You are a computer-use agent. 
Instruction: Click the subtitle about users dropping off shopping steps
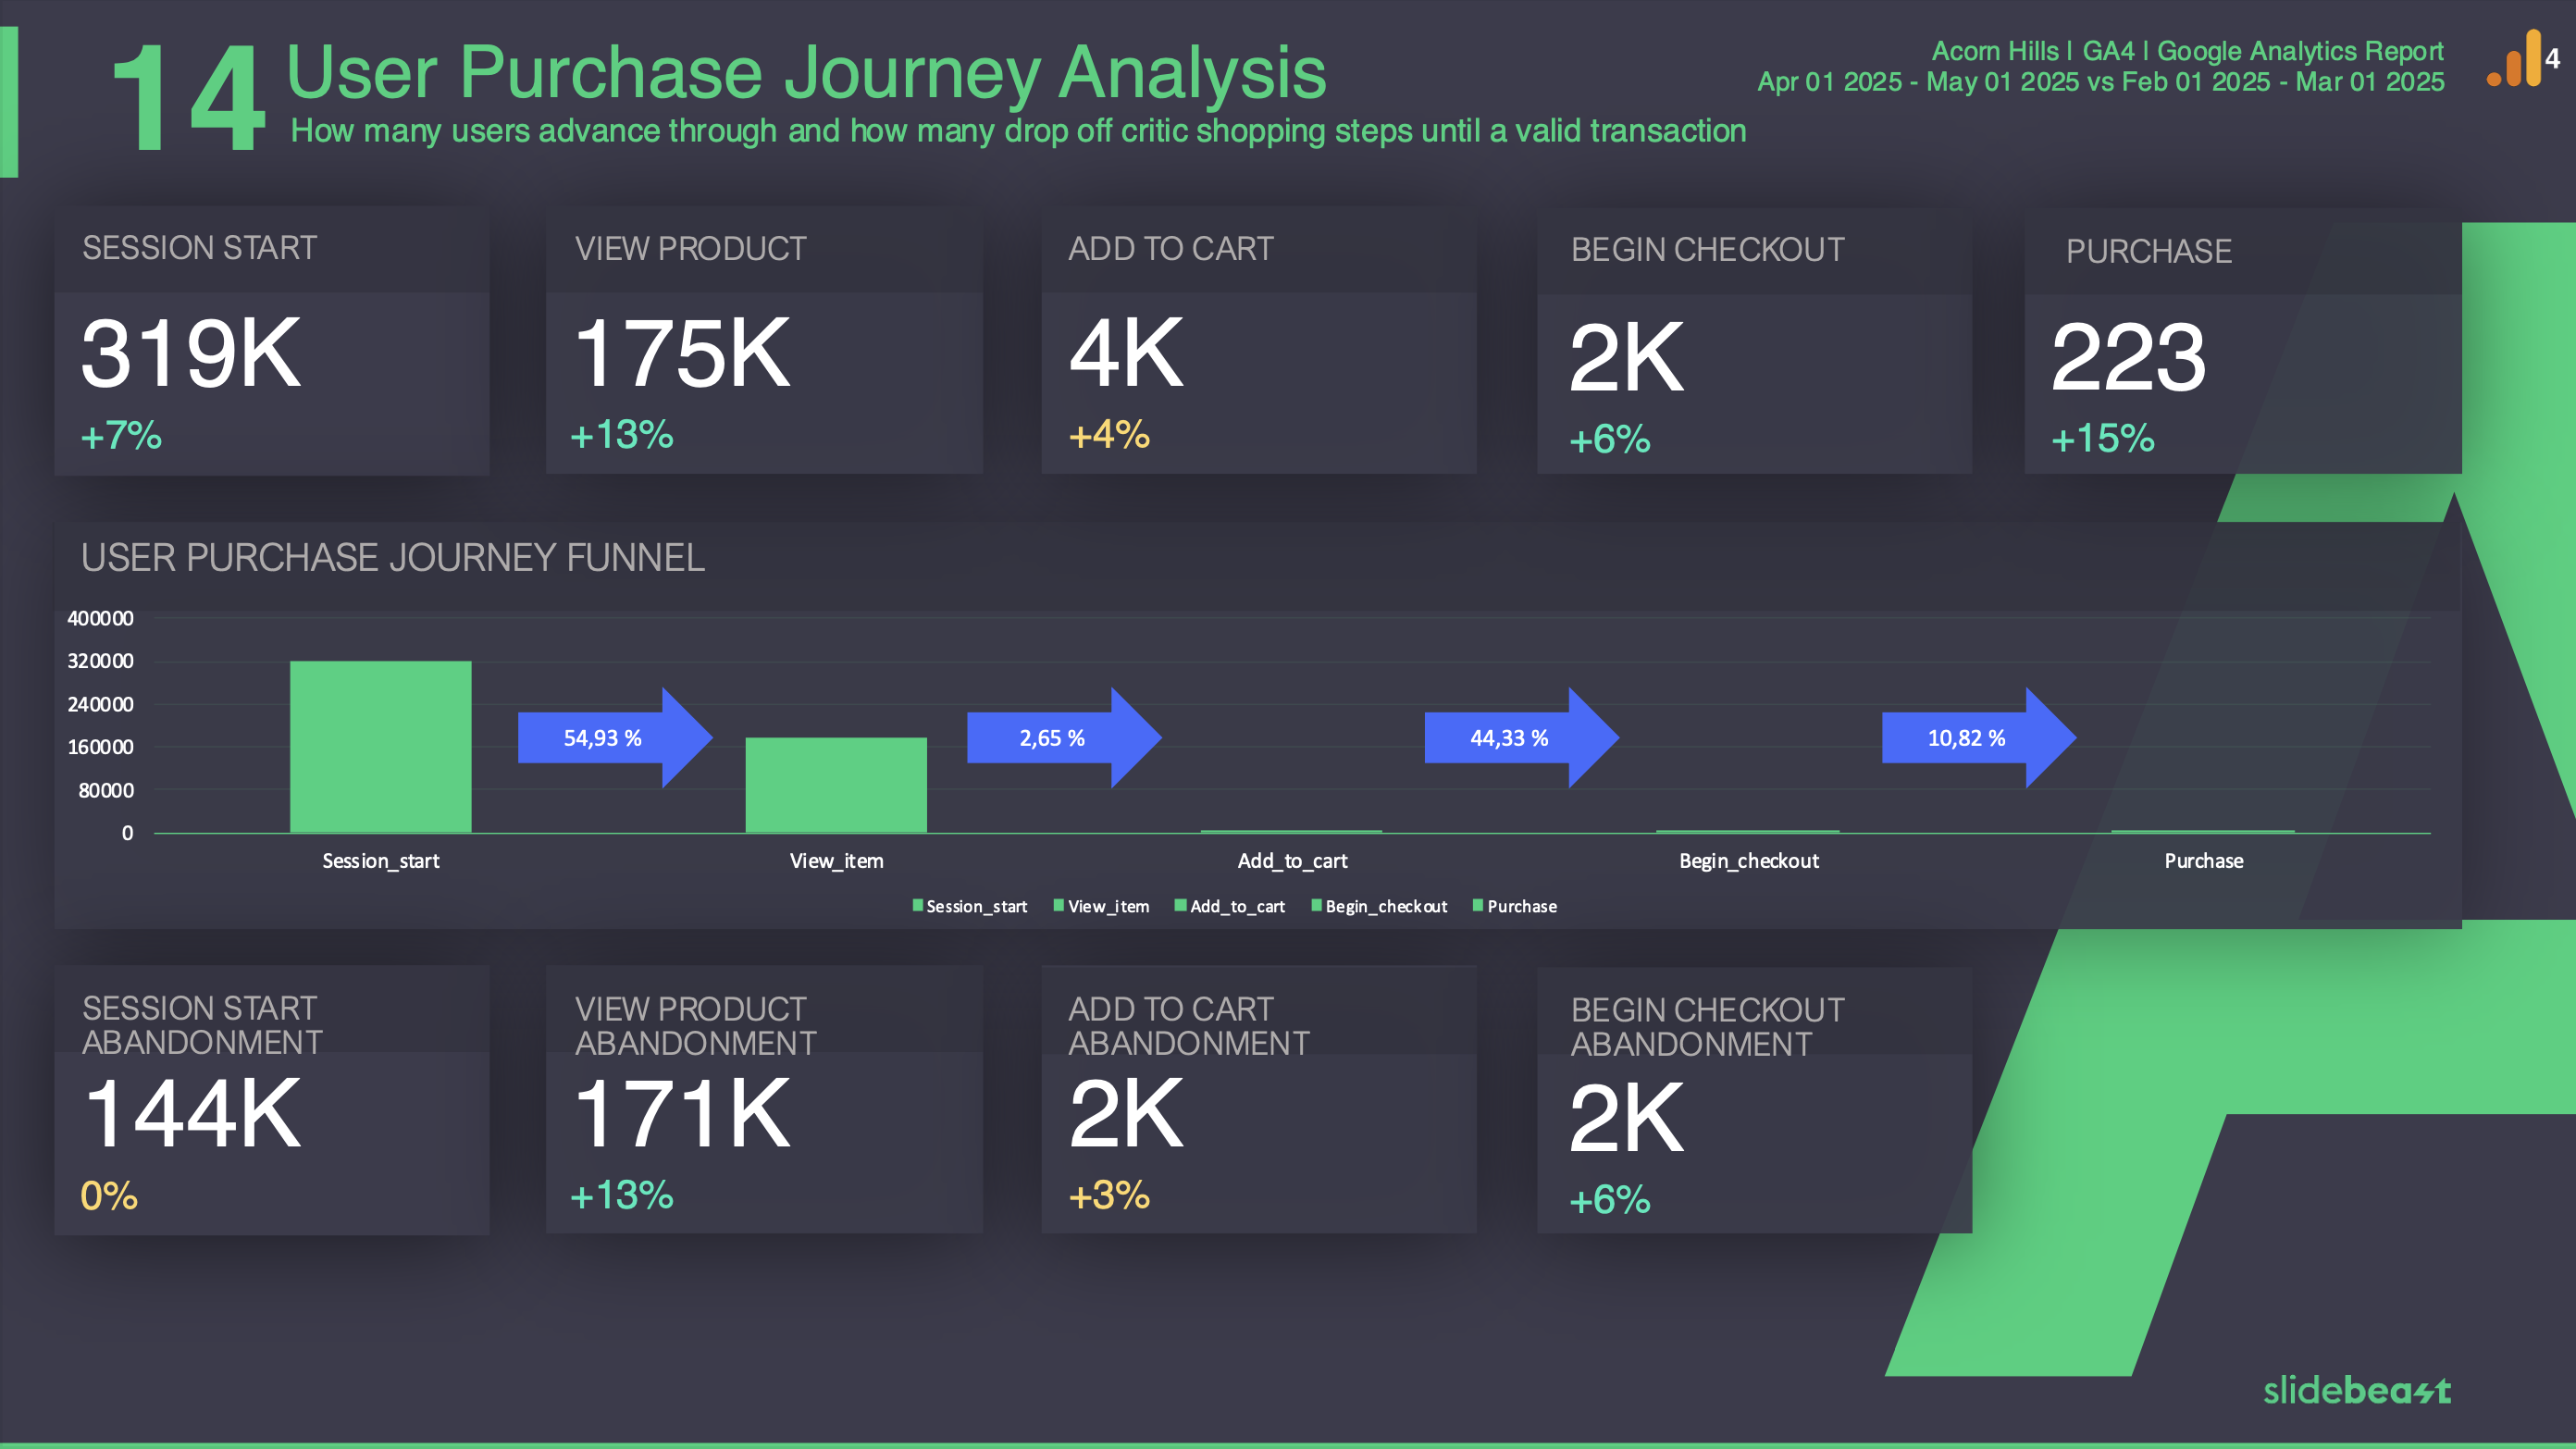(x=1018, y=131)
